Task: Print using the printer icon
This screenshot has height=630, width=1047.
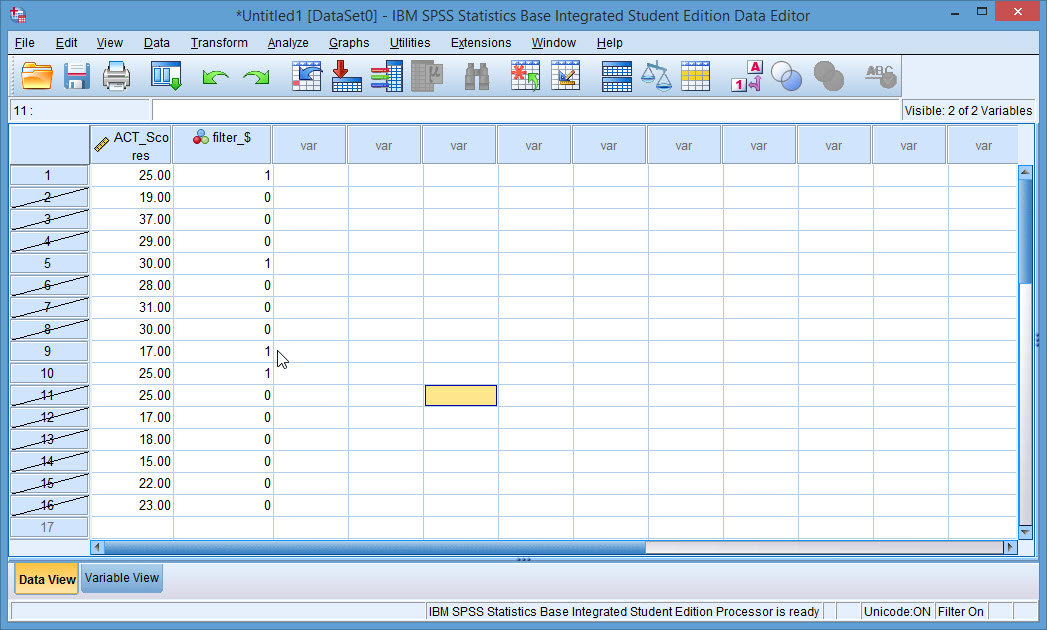Action: click(x=116, y=76)
